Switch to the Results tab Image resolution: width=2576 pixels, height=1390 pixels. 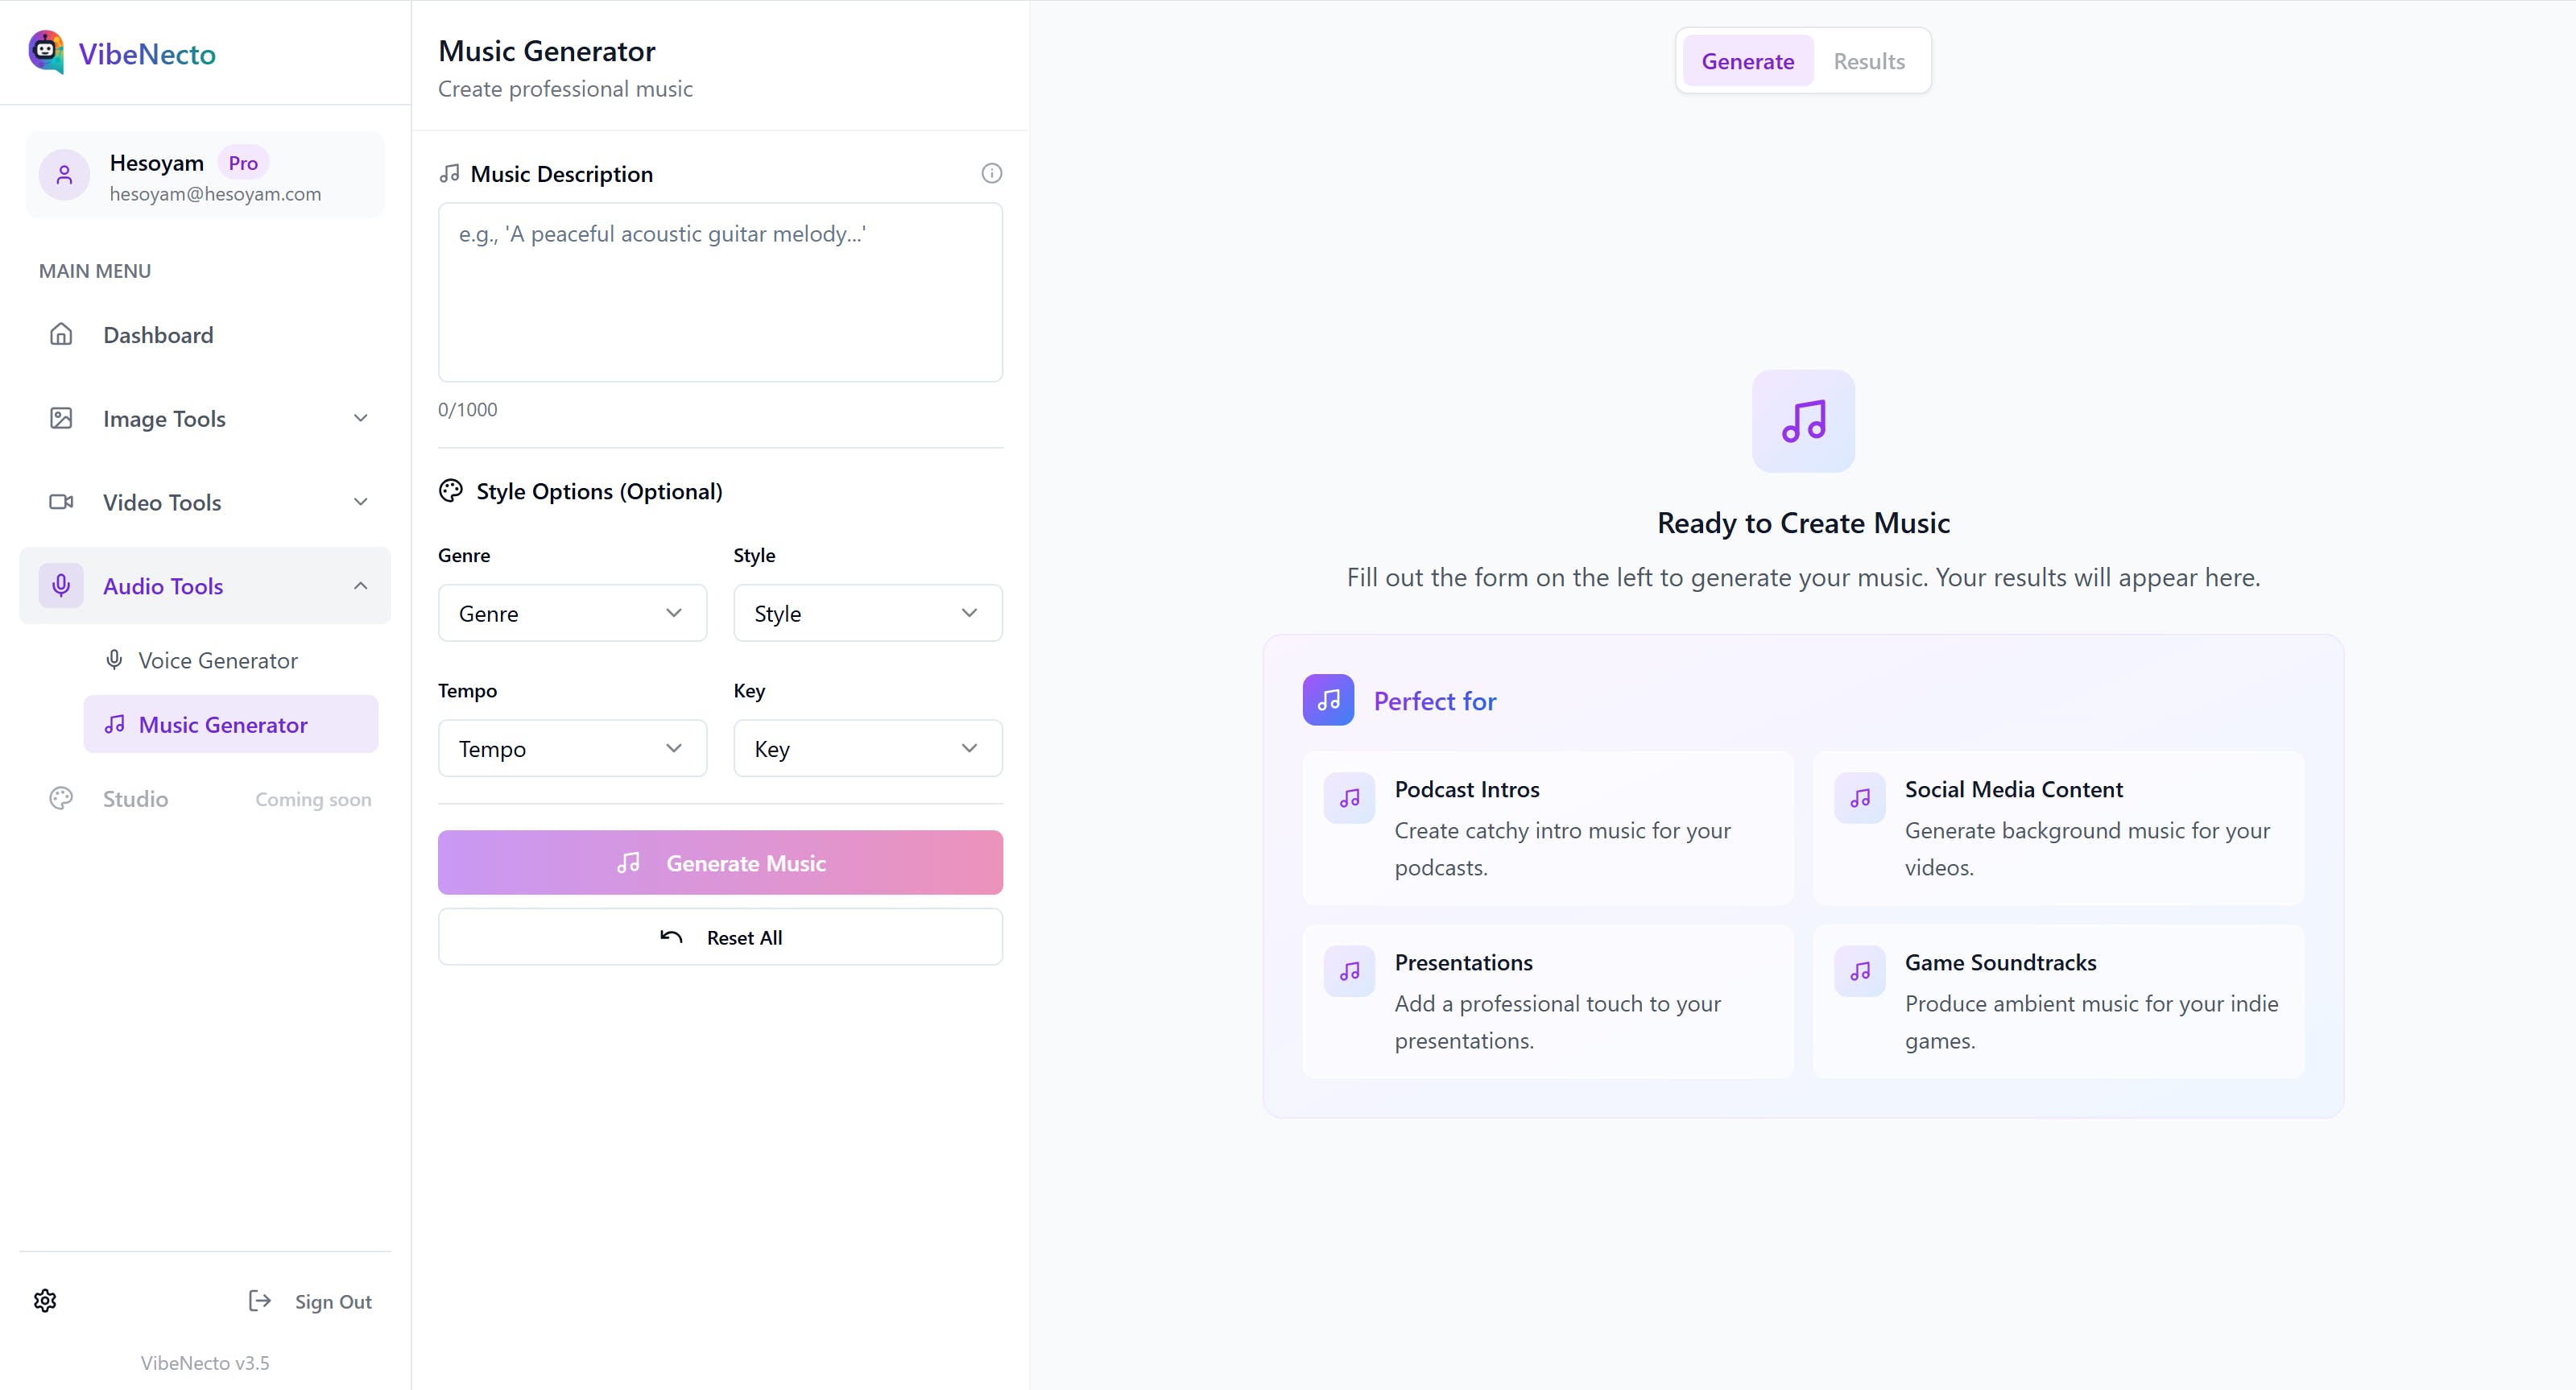(x=1868, y=61)
